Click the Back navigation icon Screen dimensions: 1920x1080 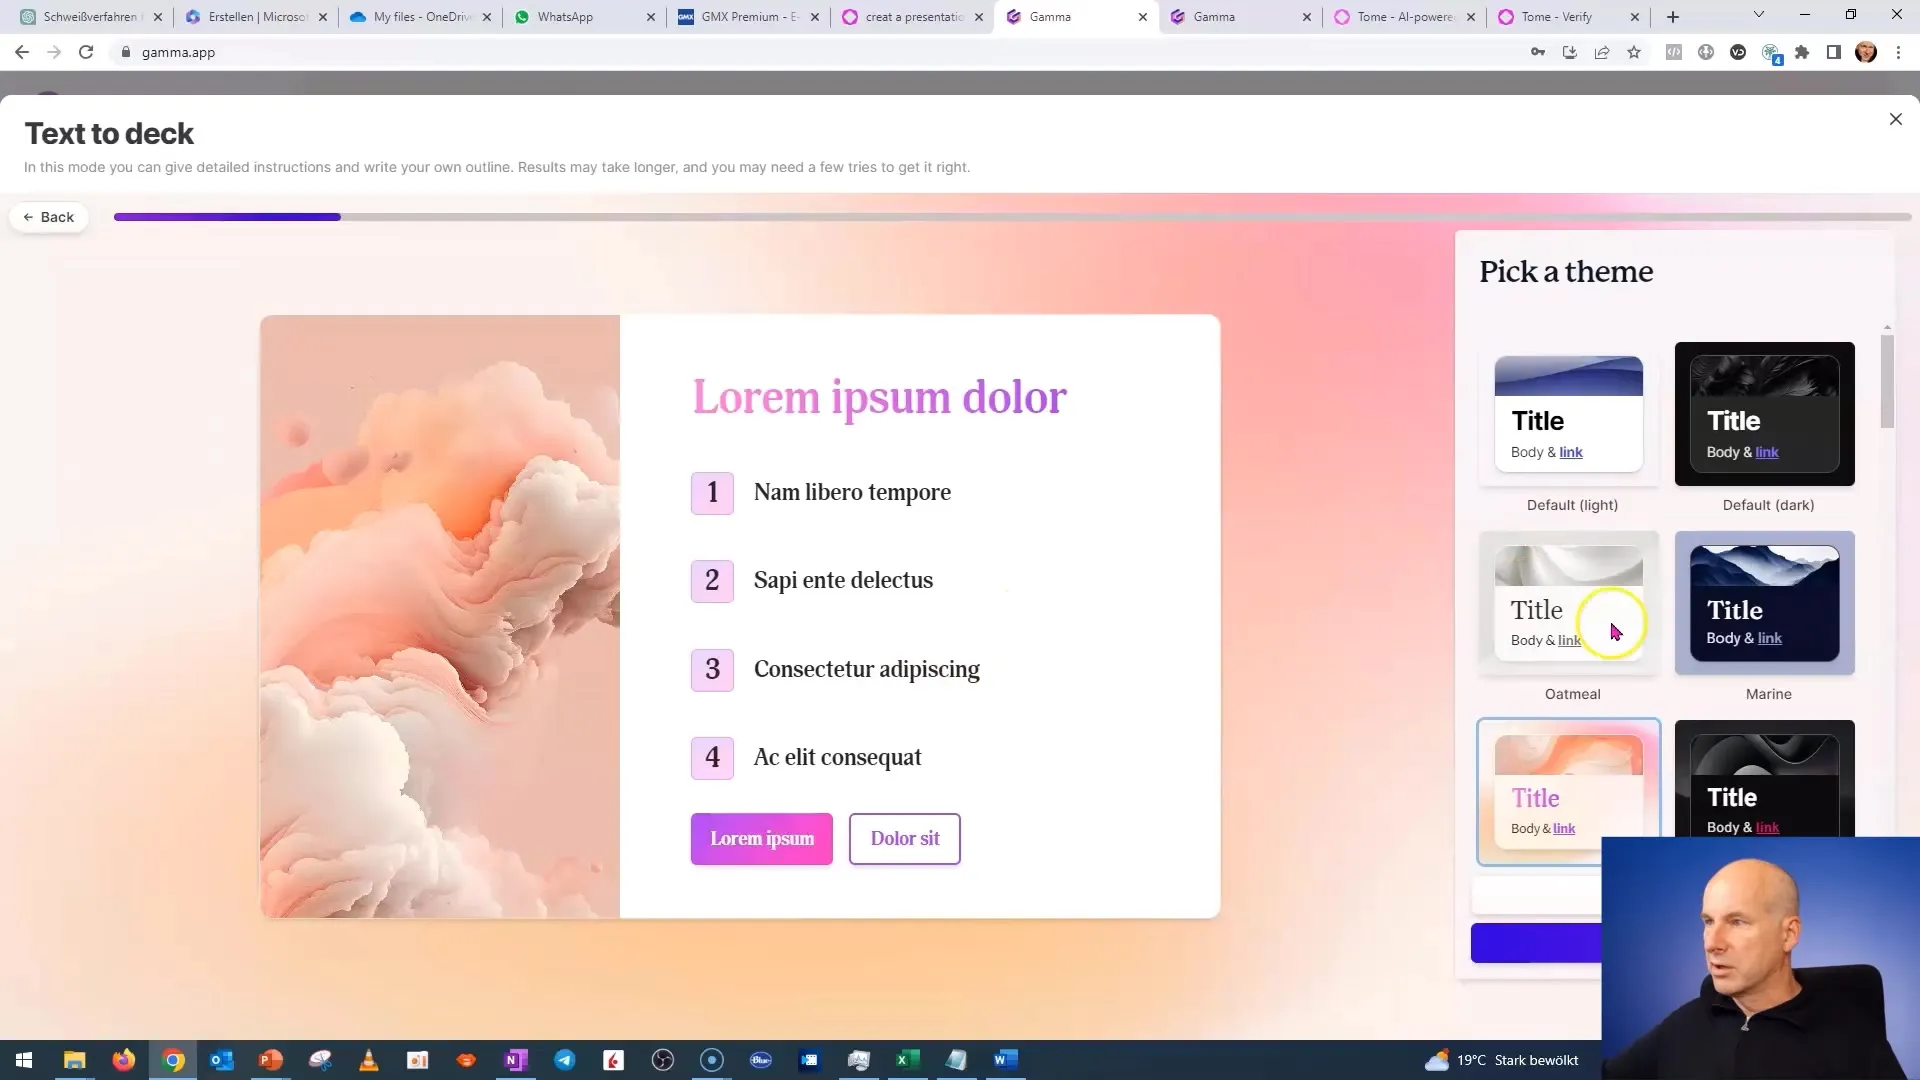(x=50, y=216)
